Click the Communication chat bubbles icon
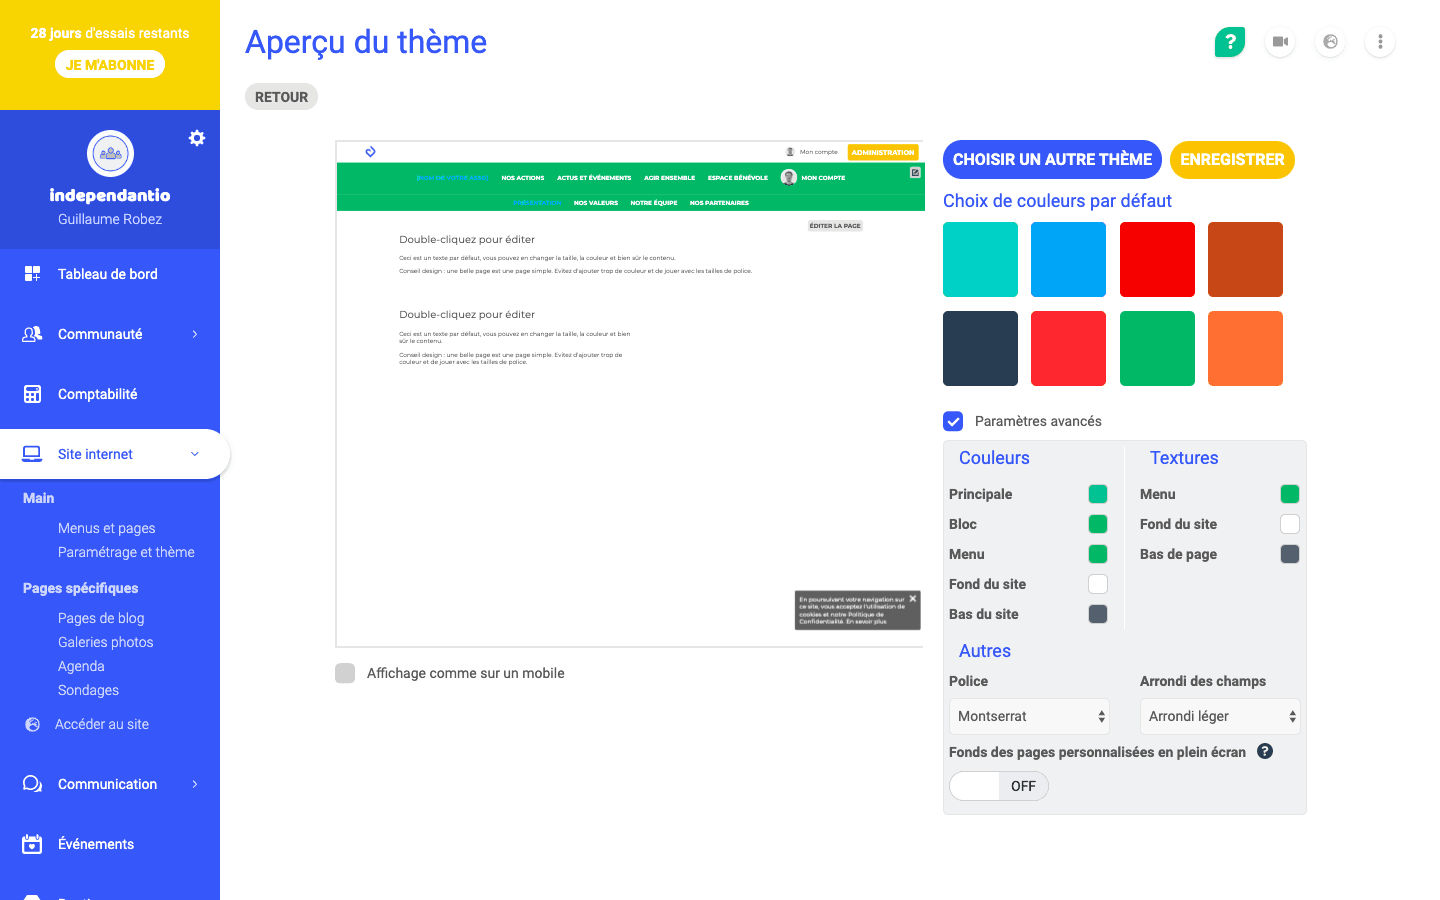The width and height of the screenshot is (1440, 900). (x=32, y=784)
